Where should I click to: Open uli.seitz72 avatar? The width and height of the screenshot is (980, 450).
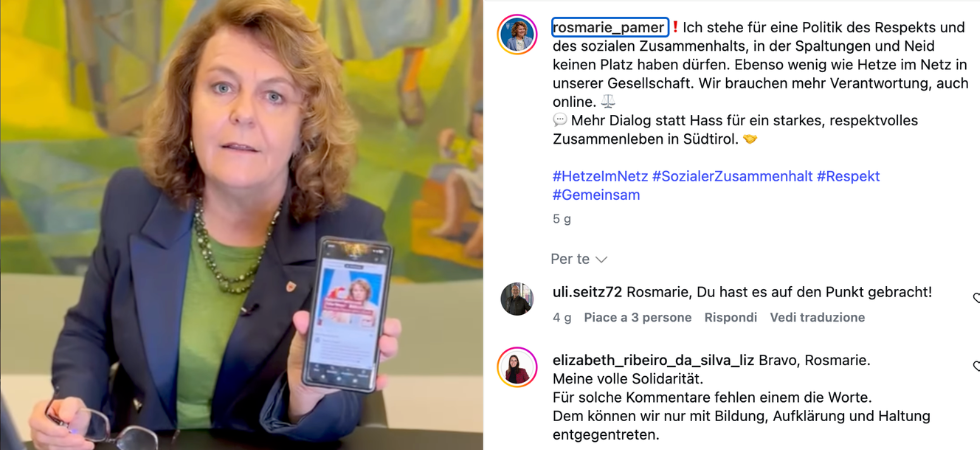[517, 299]
